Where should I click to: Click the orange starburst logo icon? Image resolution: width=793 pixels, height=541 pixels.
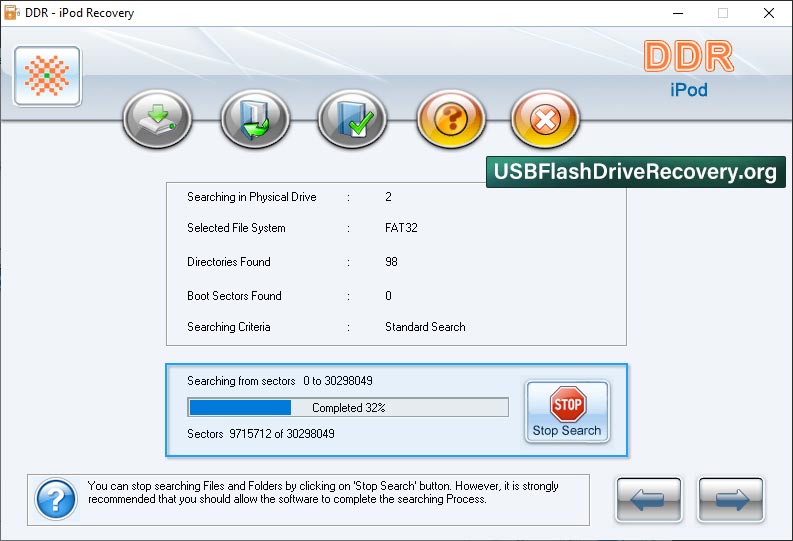[48, 76]
